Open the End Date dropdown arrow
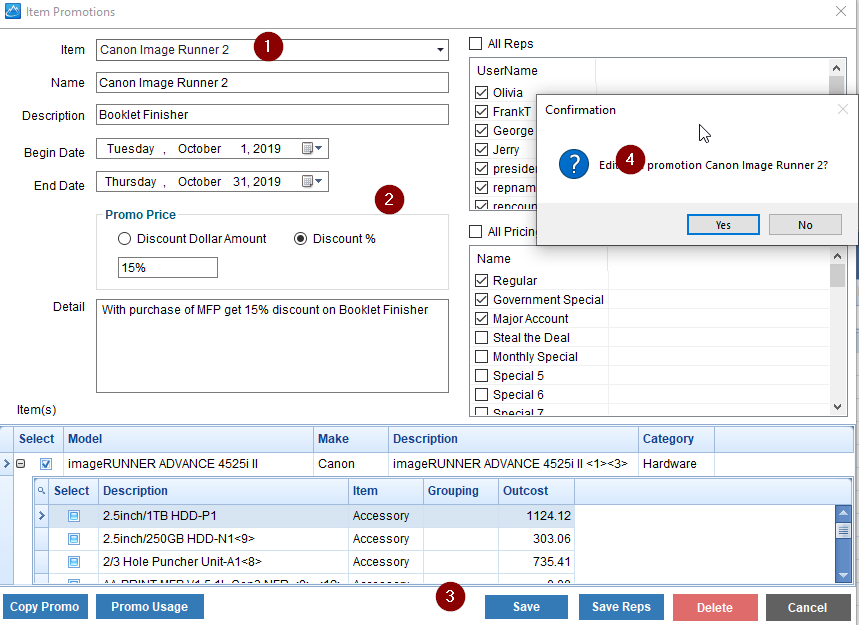Screen dimensions: 859x625 319,181
